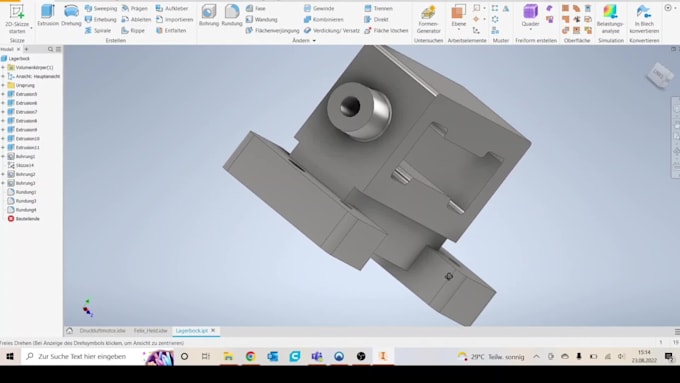This screenshot has width=680, height=383.
Task: Select the Spirale coil tool
Action: pyautogui.click(x=98, y=30)
